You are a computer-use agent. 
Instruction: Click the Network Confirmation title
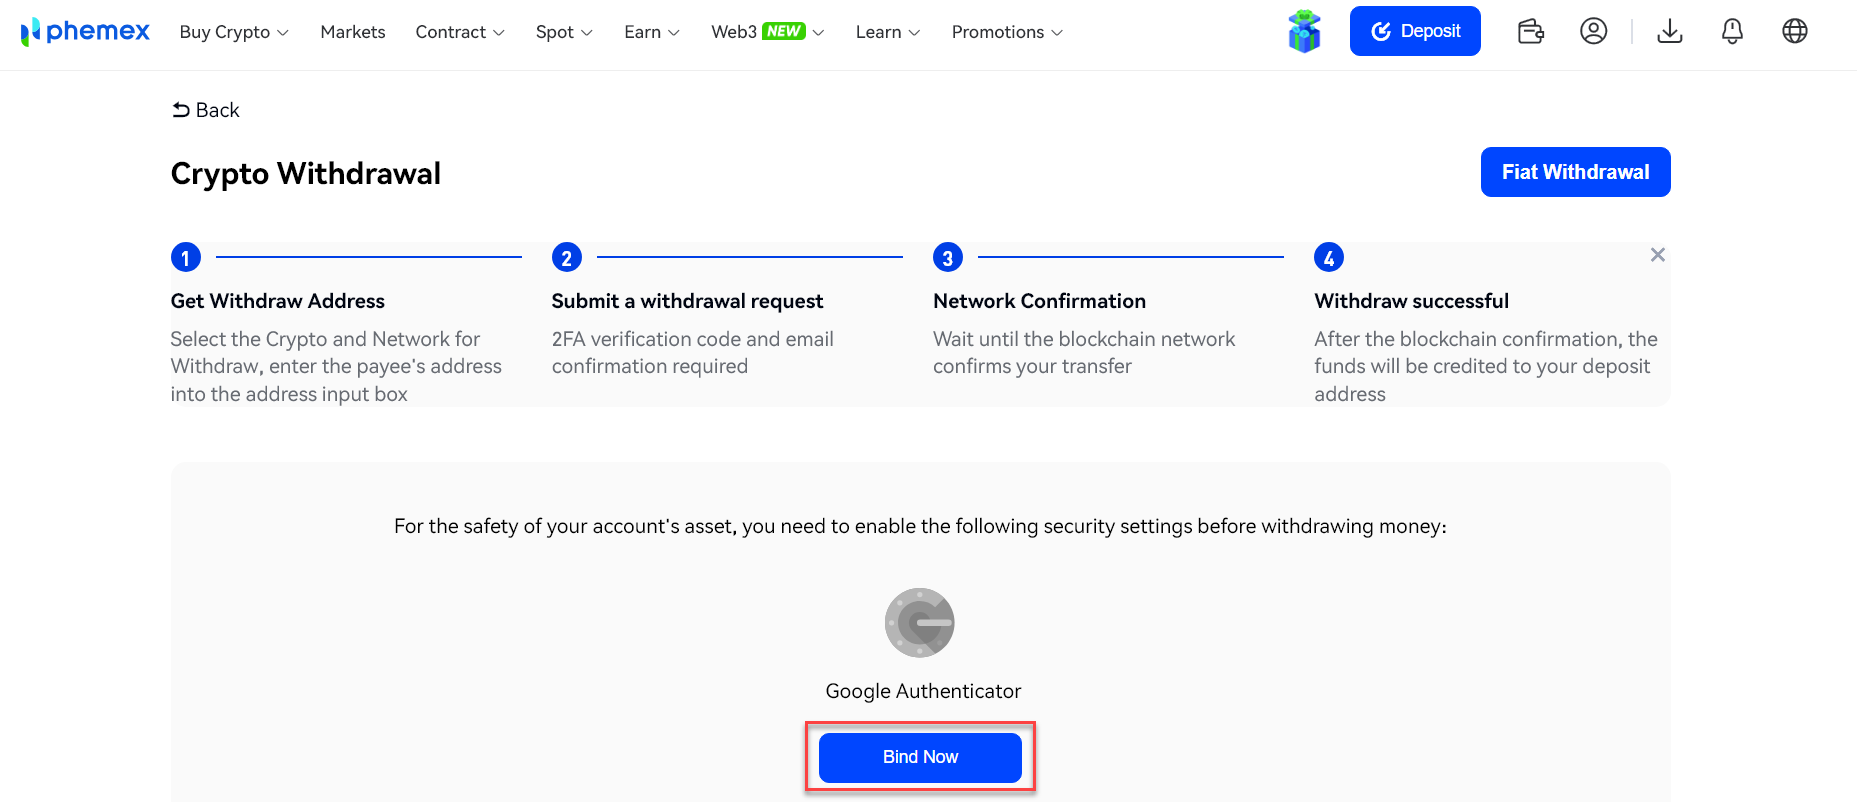tap(1040, 301)
